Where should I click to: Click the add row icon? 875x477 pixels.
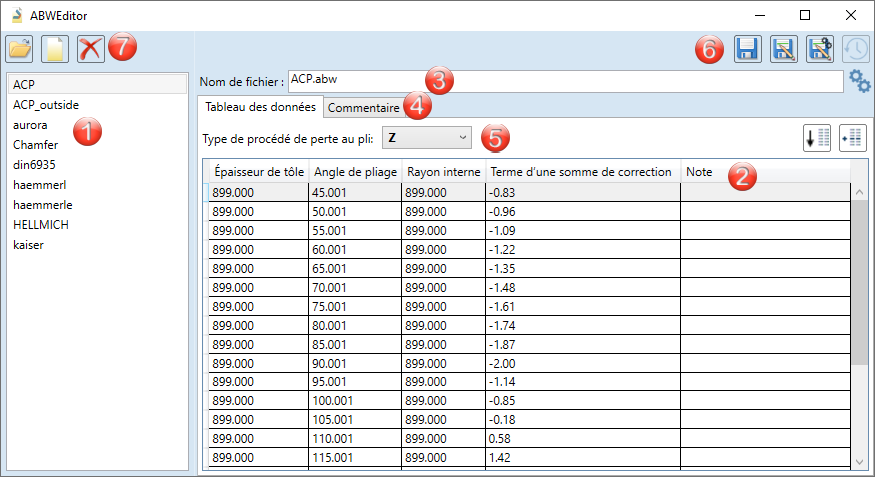853,138
